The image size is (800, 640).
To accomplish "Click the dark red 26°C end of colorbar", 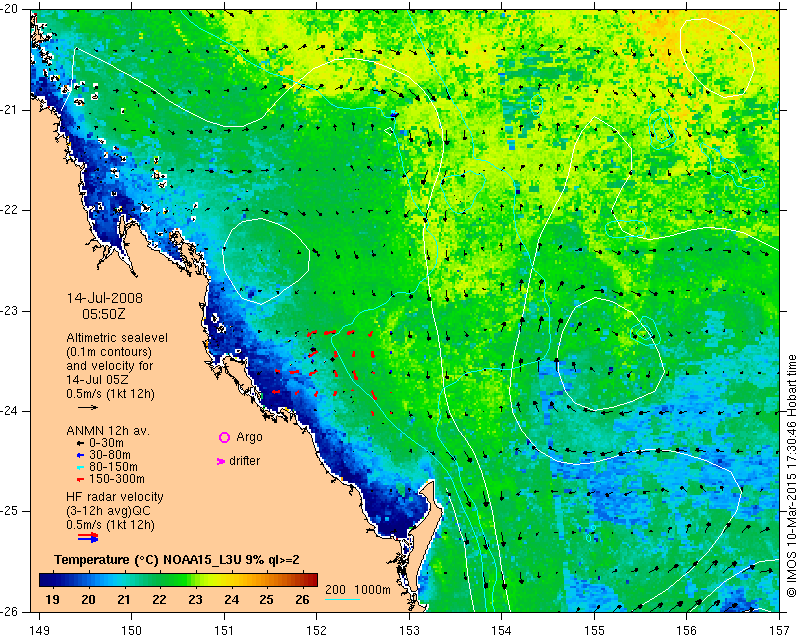I will point(312,580).
